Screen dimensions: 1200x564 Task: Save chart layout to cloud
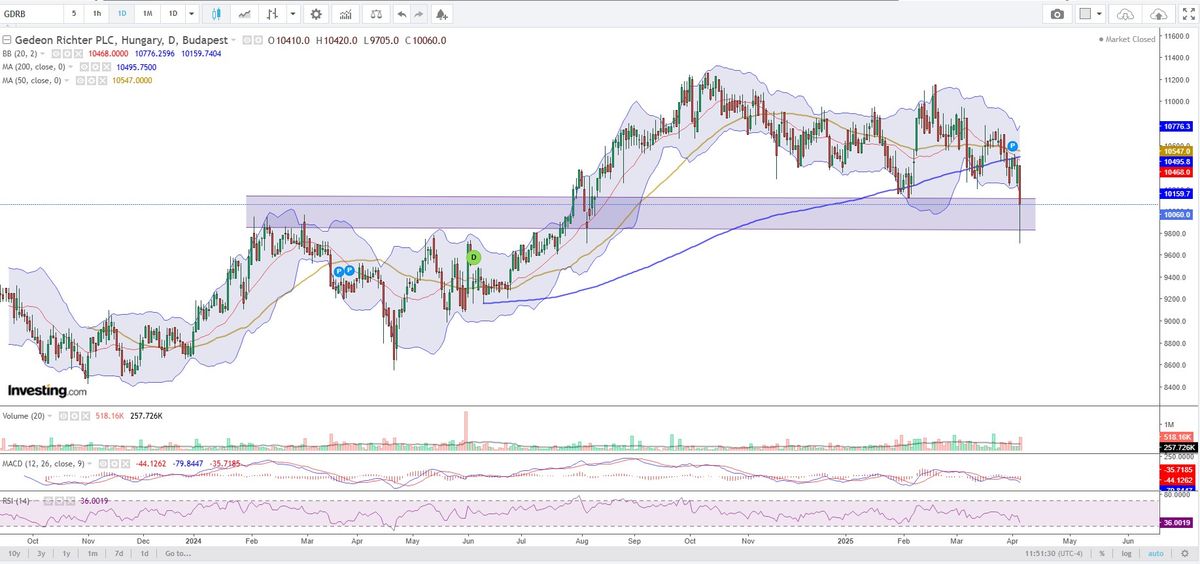(1158, 14)
